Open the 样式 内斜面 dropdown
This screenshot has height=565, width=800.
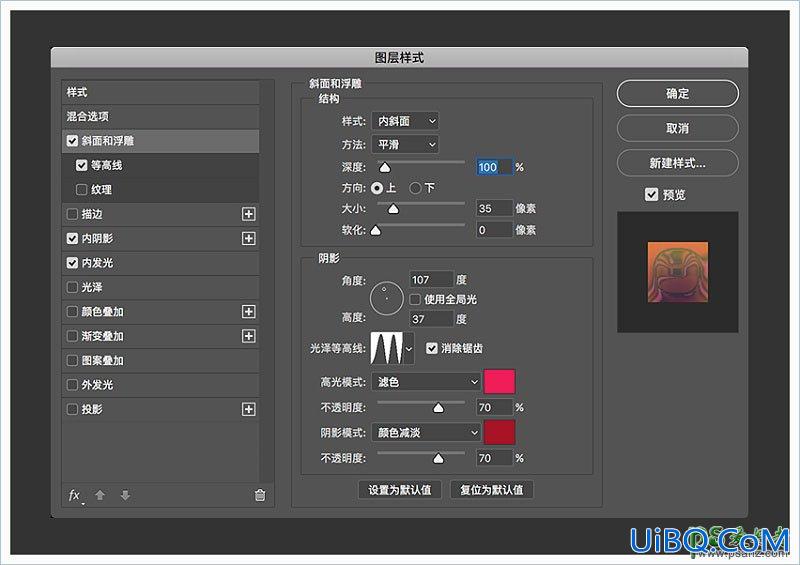tap(405, 121)
